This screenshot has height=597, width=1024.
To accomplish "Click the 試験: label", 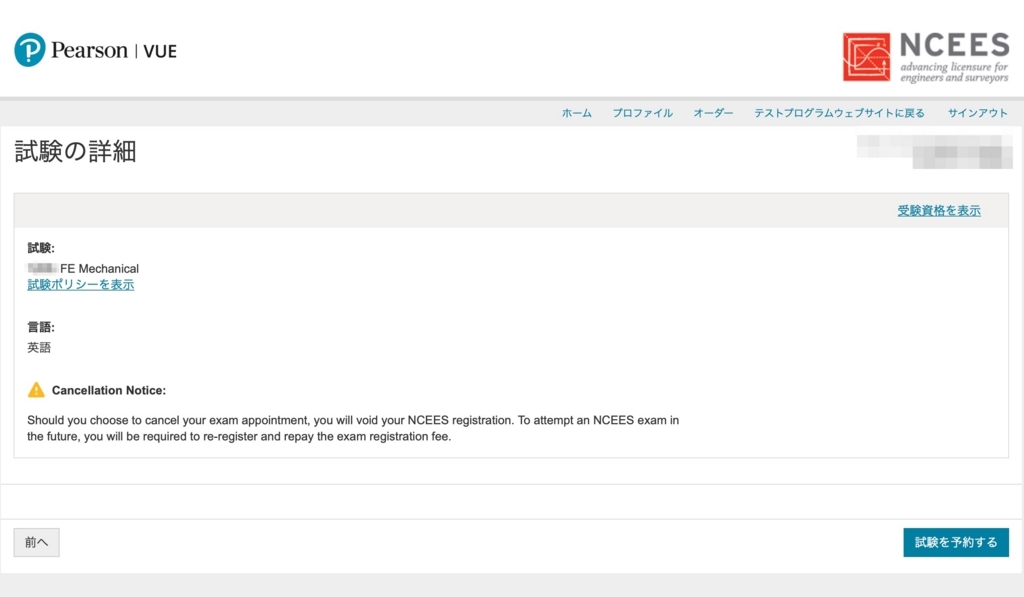I will (x=40, y=248).
